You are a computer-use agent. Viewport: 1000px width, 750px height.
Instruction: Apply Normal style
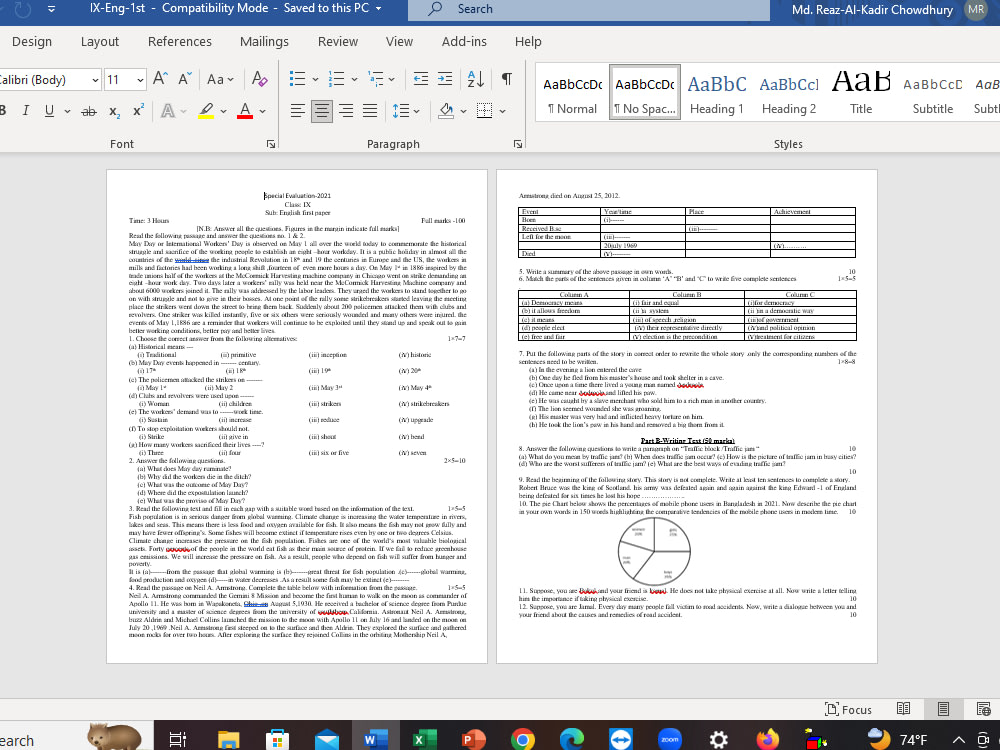[572, 92]
